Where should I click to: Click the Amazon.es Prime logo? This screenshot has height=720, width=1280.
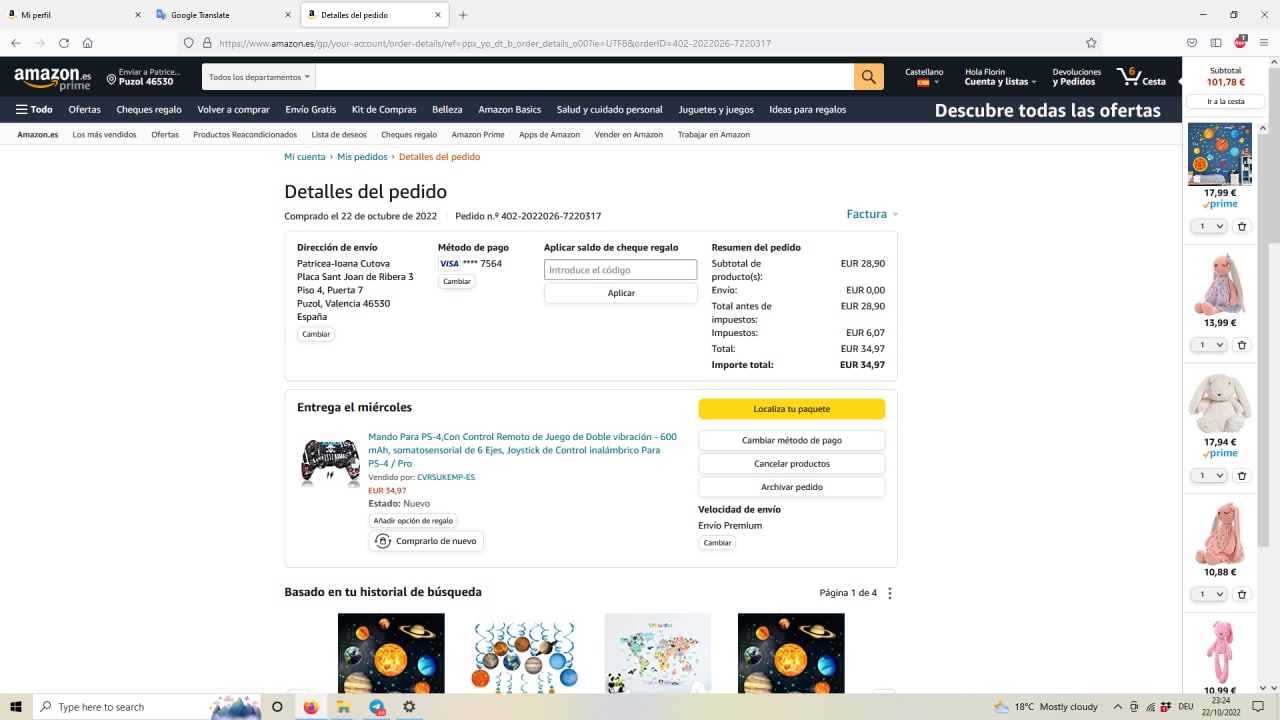pyautogui.click(x=53, y=78)
